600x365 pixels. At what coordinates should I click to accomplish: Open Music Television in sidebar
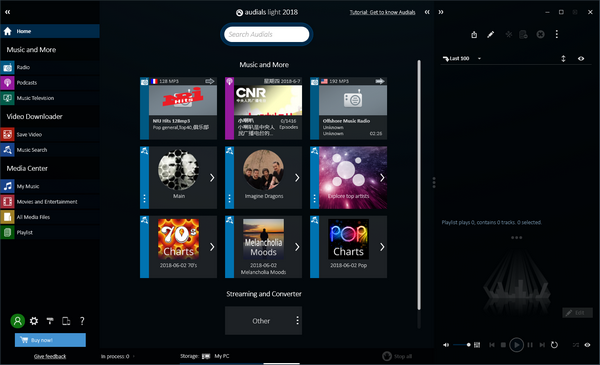coord(50,98)
